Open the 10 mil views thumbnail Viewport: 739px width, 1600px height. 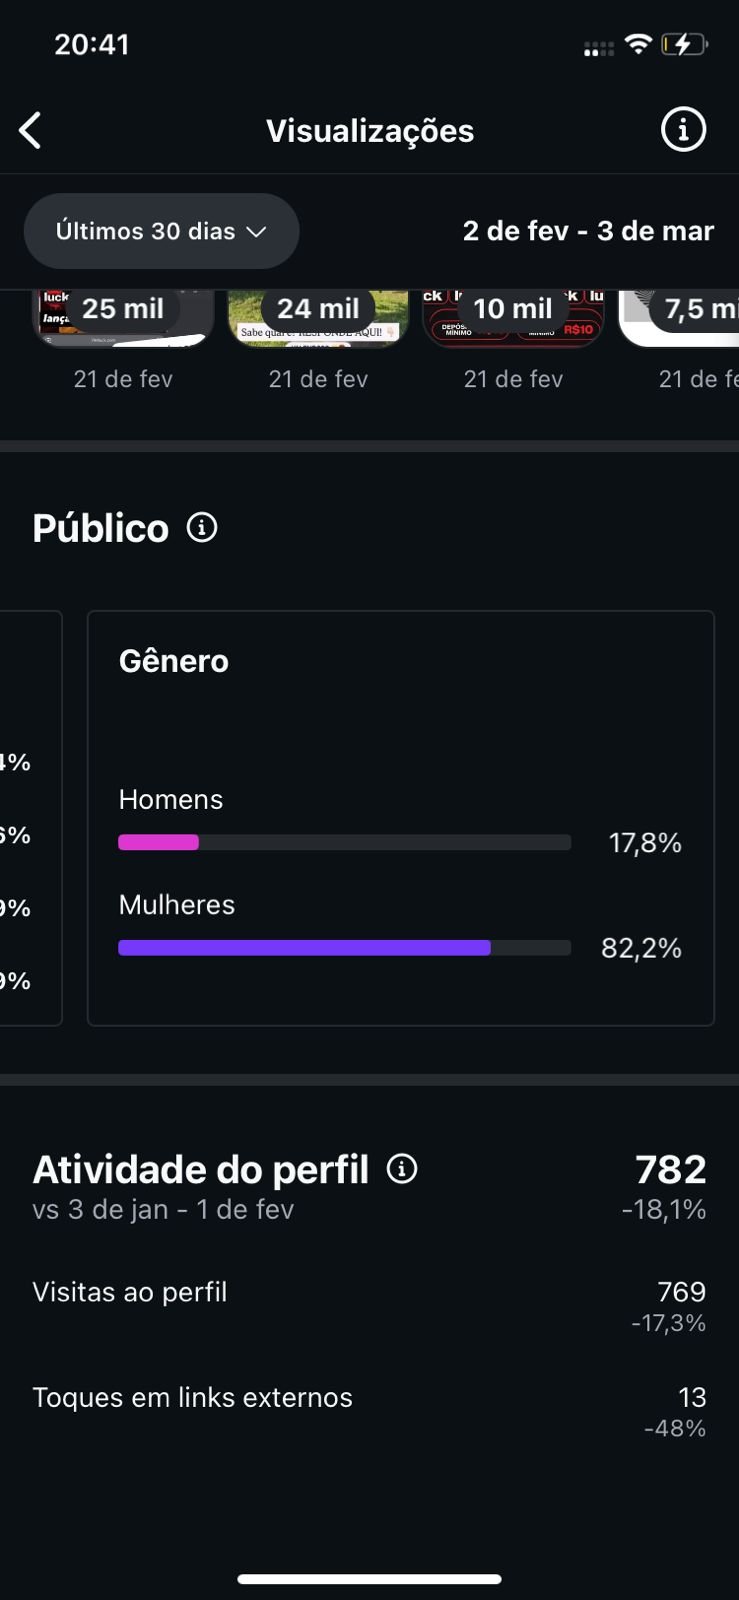513,318
